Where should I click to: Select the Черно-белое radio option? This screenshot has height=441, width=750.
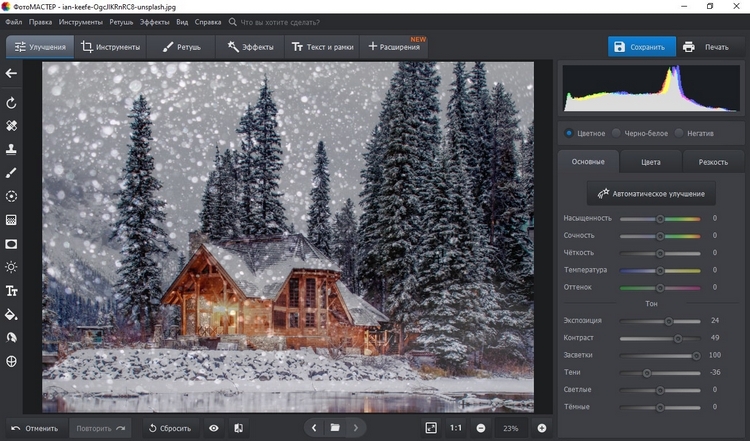coord(616,133)
